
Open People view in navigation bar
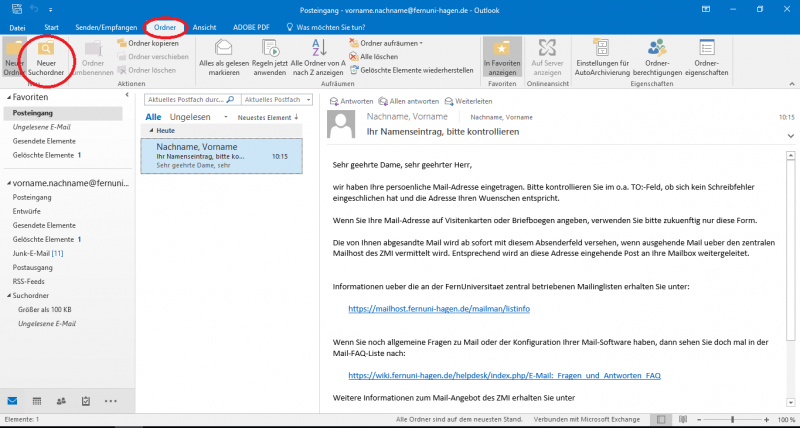coord(61,401)
